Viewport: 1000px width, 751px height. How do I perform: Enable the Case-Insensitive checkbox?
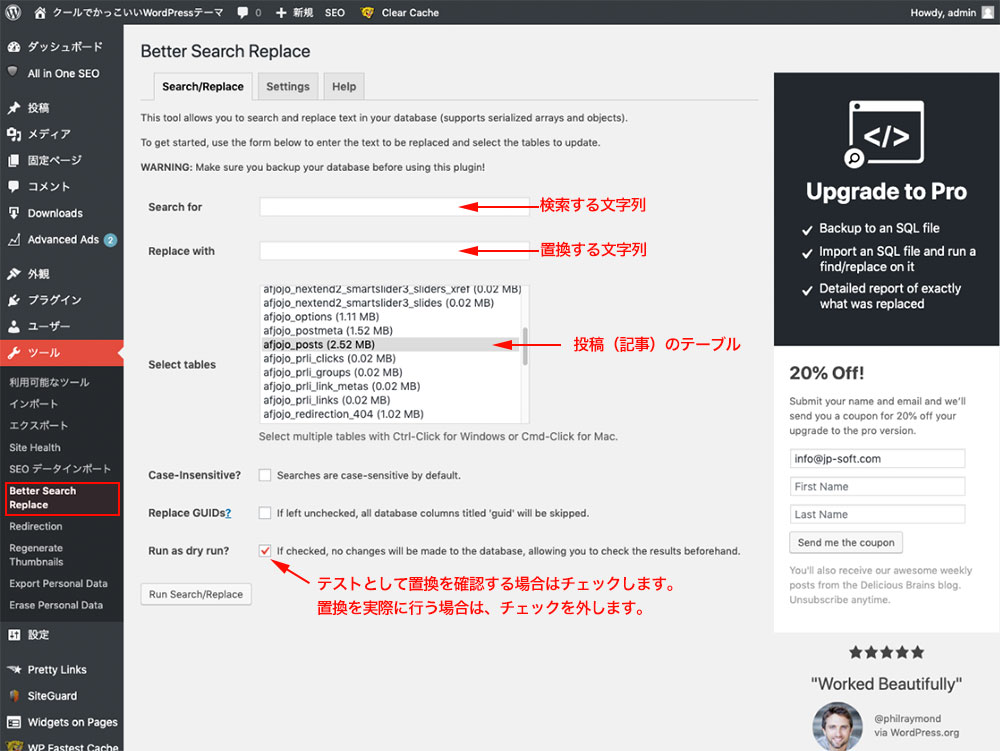(x=265, y=475)
